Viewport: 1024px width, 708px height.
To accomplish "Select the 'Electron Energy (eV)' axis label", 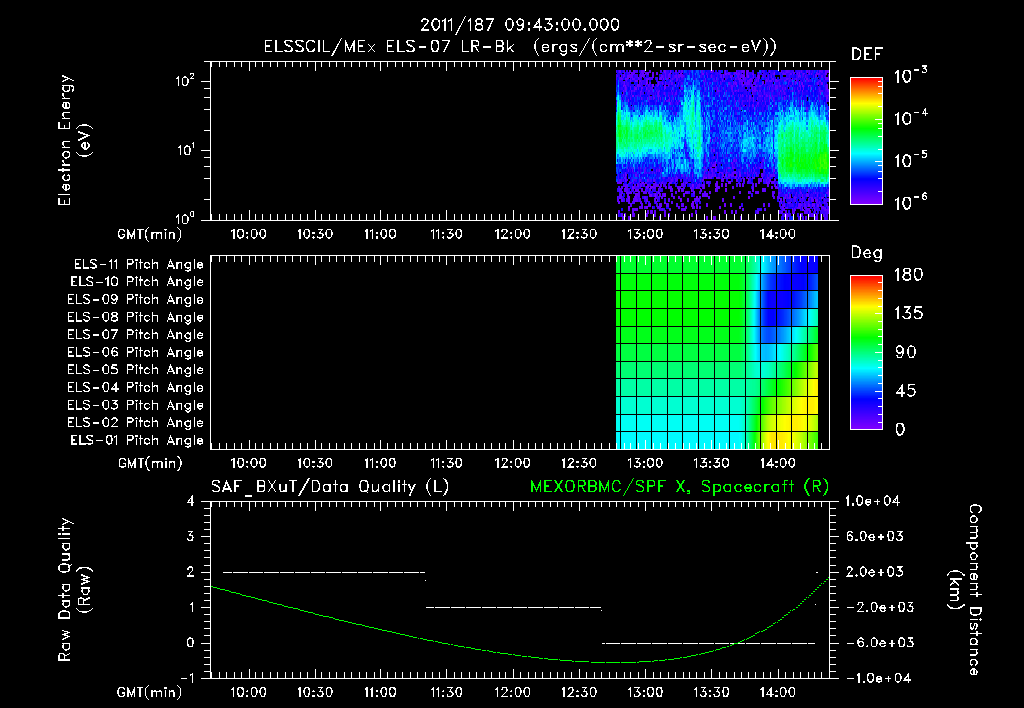I will (x=74, y=140).
